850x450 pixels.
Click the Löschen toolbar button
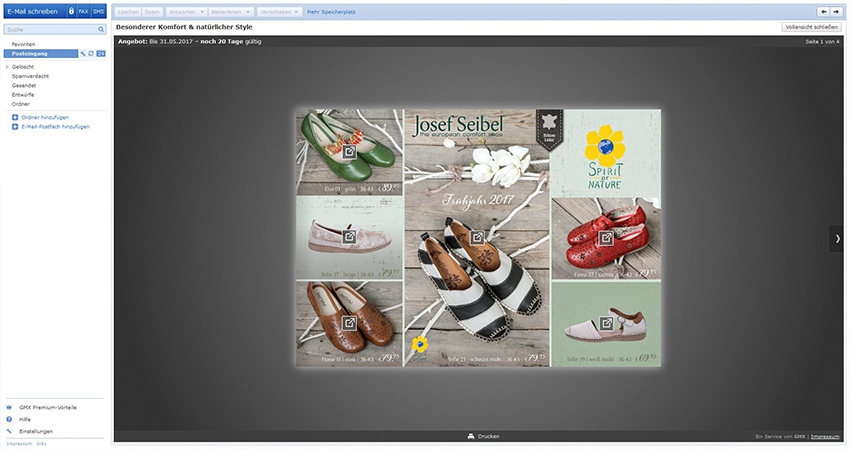tap(128, 12)
